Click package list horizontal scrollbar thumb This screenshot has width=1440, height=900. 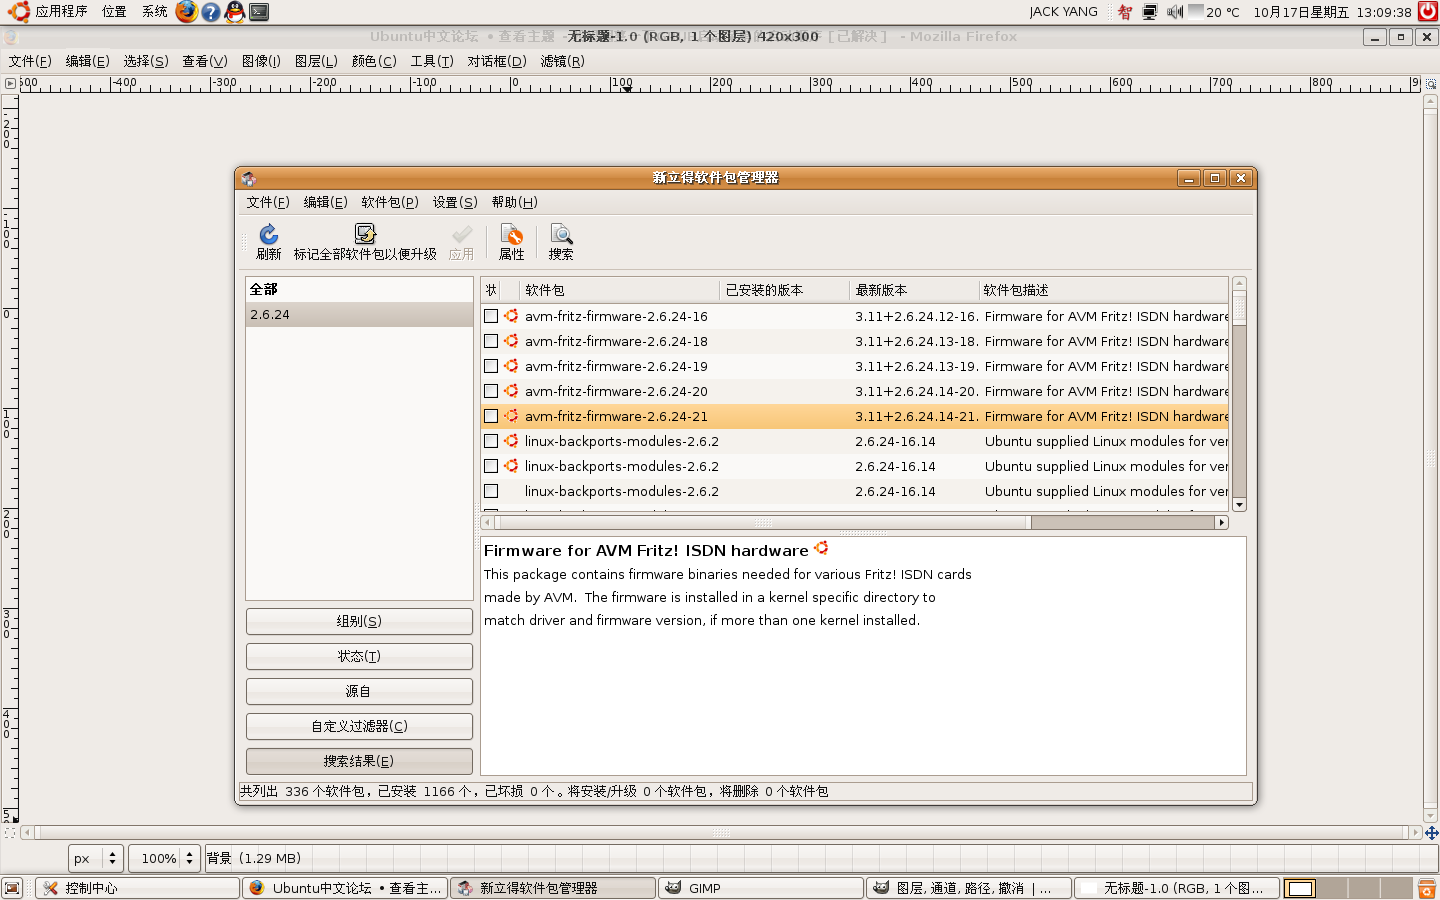[764, 522]
